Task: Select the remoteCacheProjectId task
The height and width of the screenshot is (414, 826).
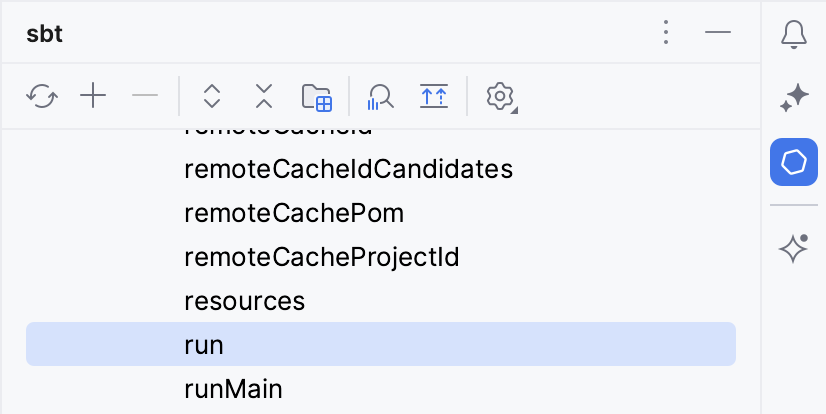Action: pyautogui.click(x=321, y=257)
